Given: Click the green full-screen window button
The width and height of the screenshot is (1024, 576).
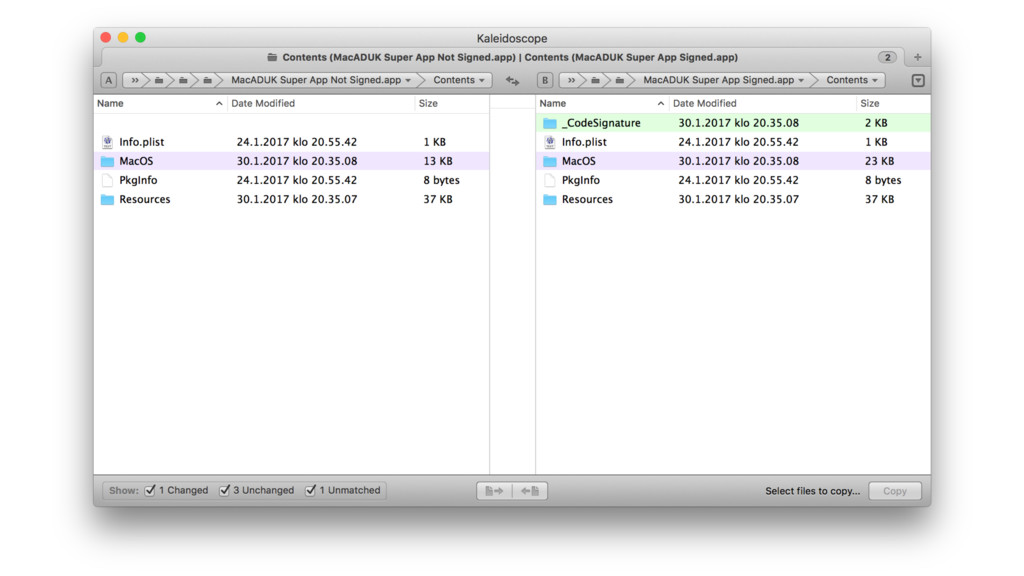Looking at the screenshot, I should (x=140, y=38).
